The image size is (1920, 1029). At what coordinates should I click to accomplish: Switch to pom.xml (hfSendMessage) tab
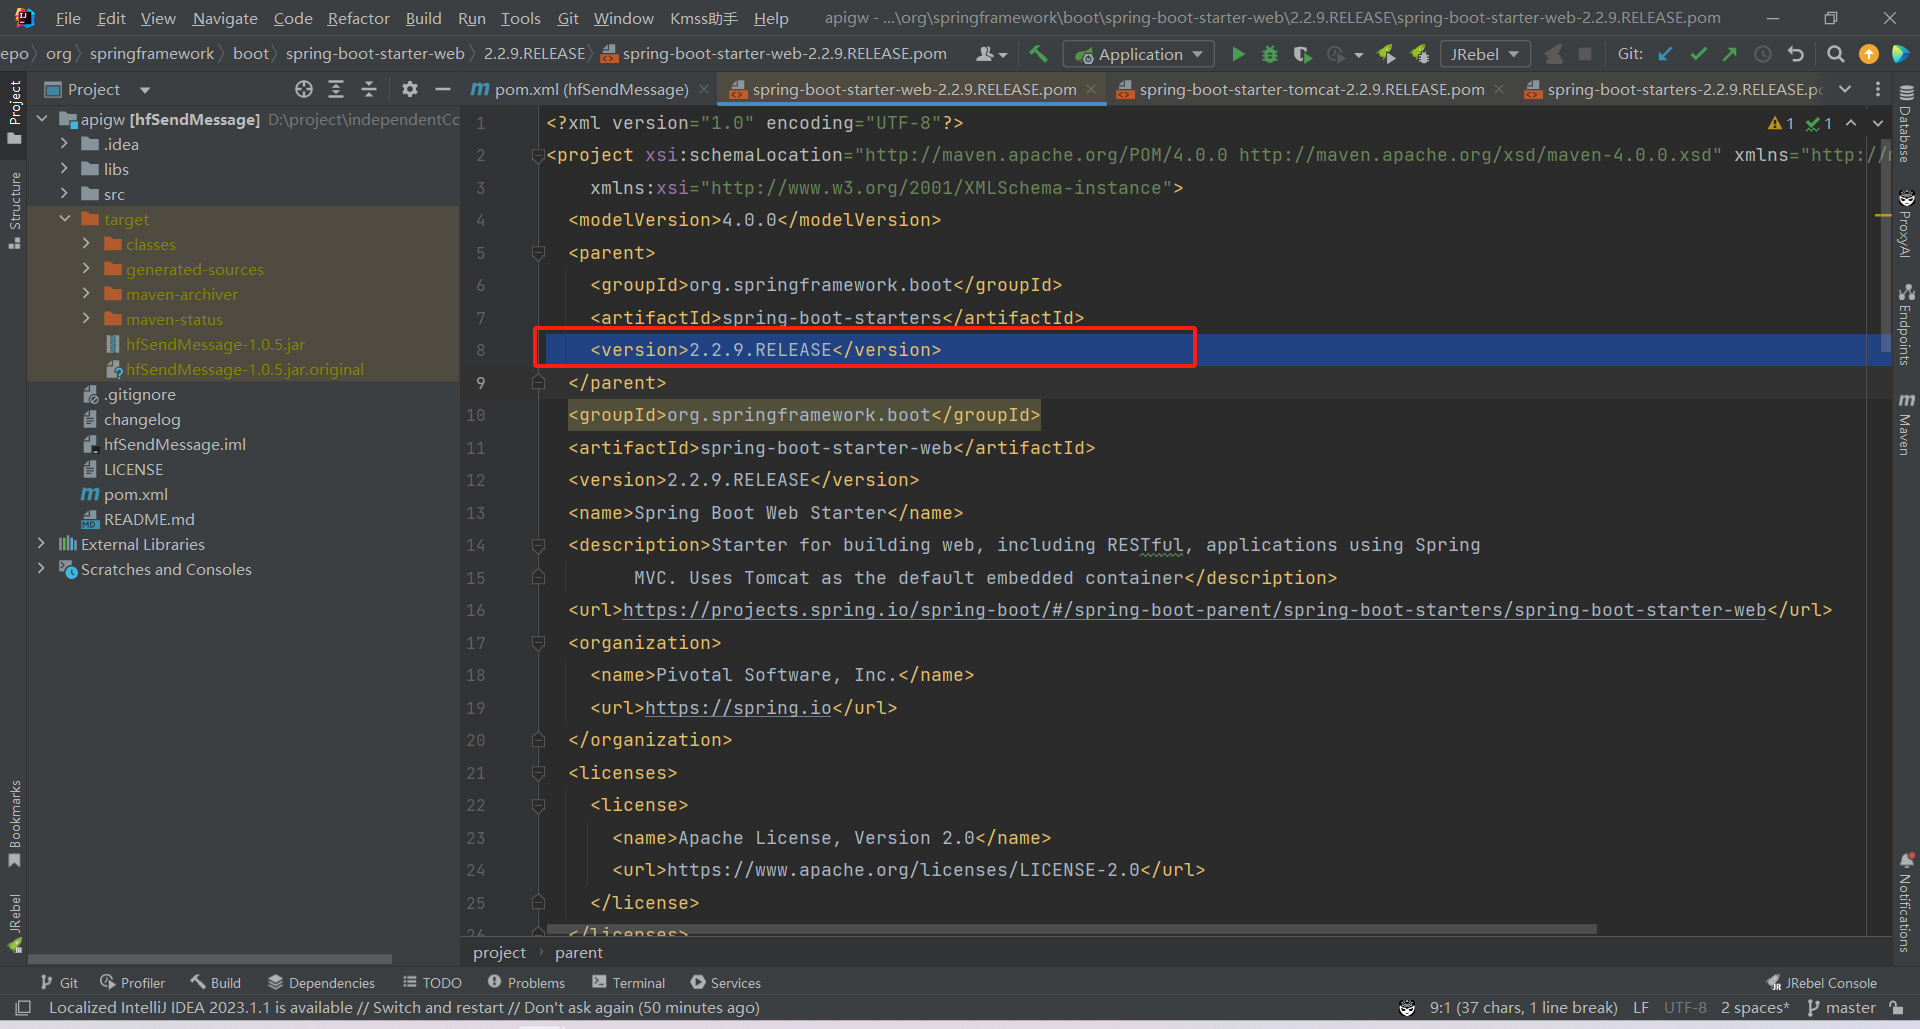[591, 89]
